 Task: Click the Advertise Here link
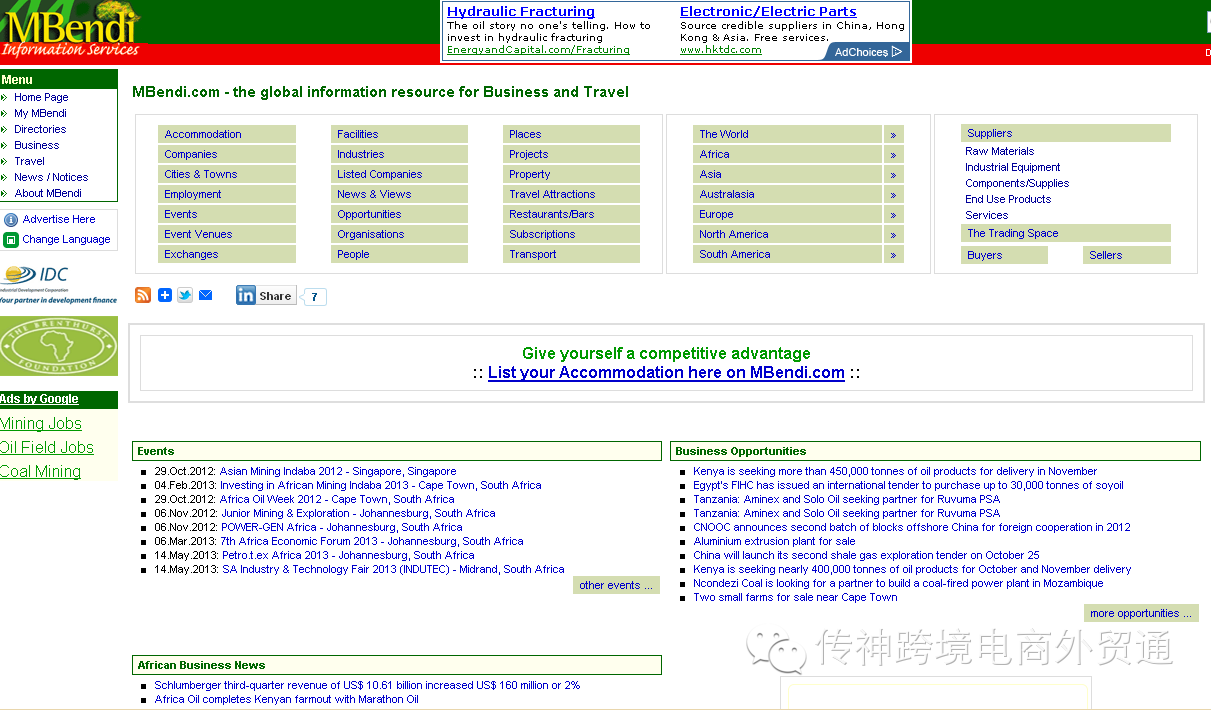pyautogui.click(x=59, y=219)
